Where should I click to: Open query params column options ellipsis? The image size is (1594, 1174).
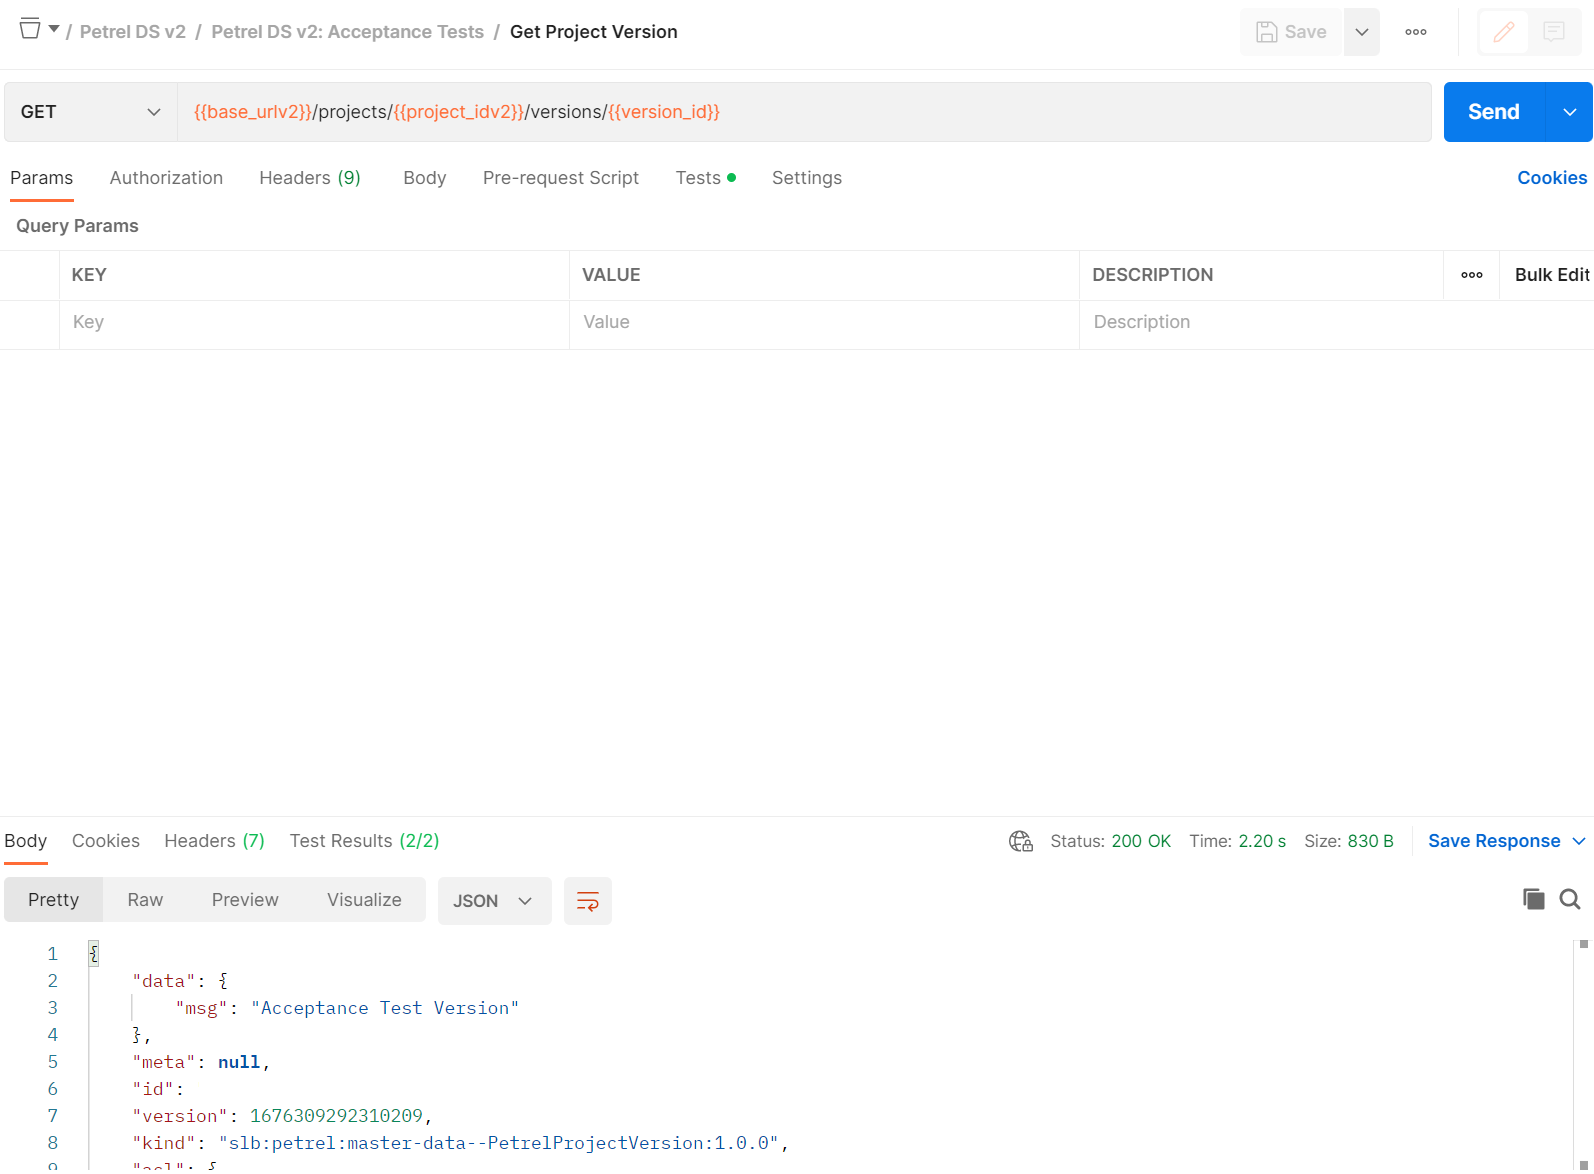point(1472,275)
